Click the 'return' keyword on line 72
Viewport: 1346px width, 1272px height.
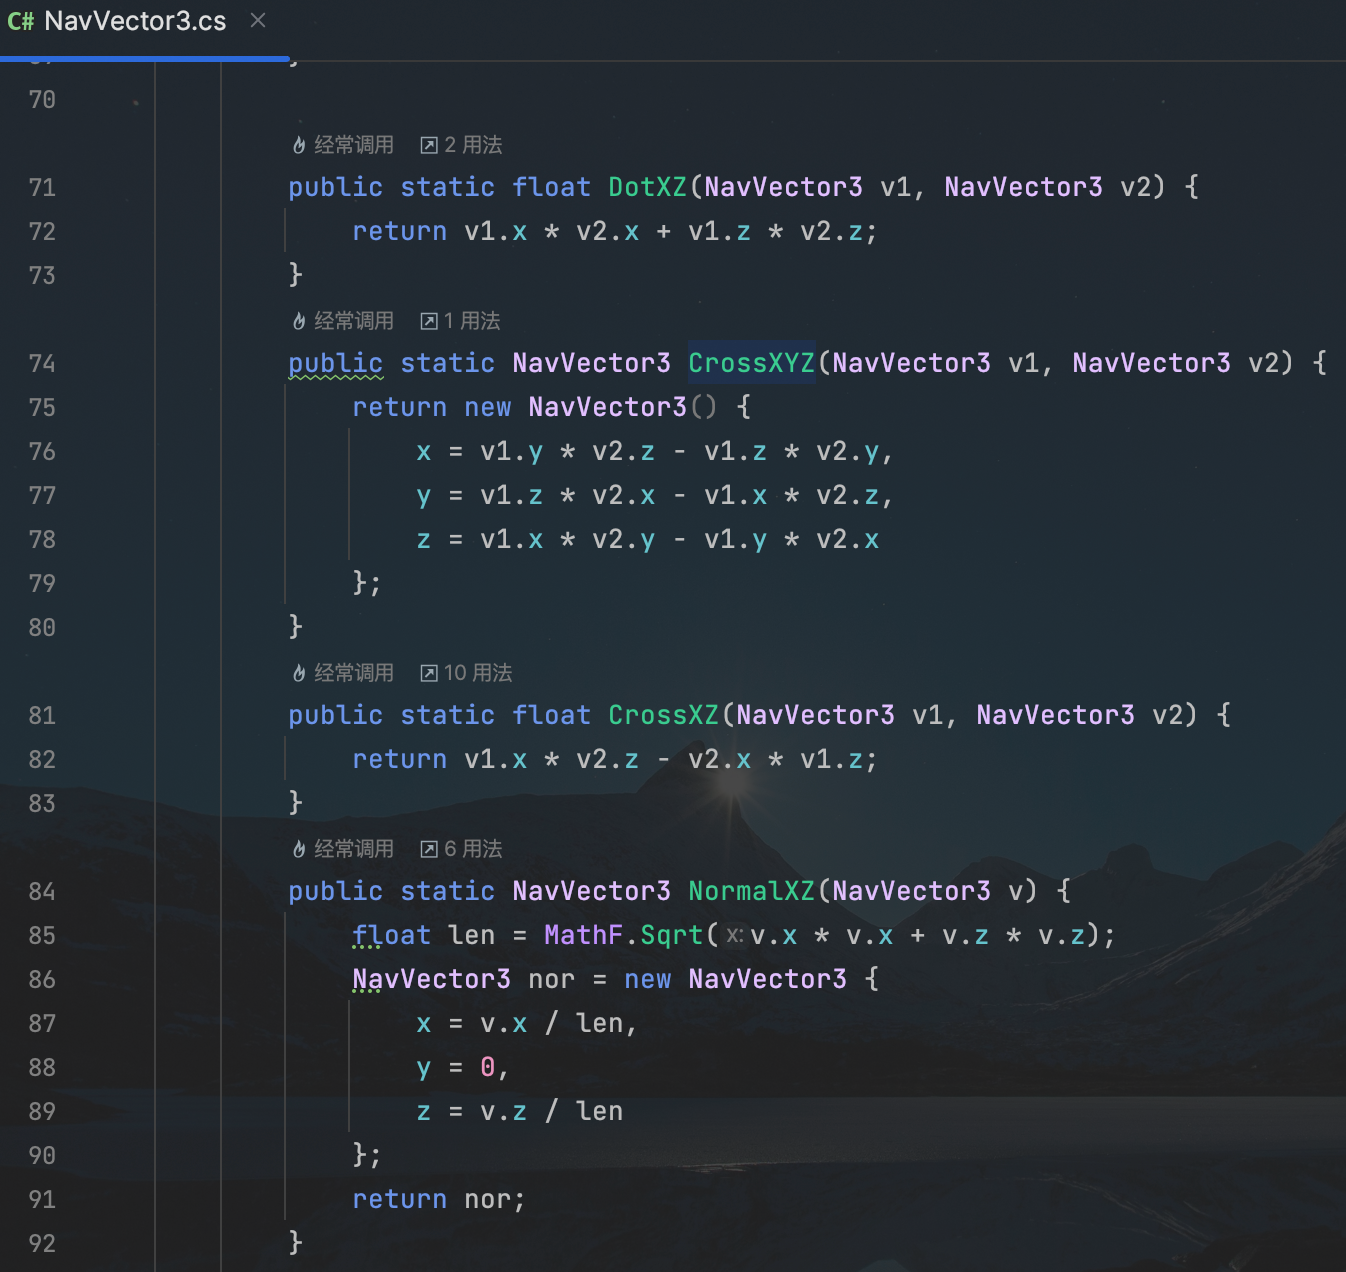pos(400,231)
